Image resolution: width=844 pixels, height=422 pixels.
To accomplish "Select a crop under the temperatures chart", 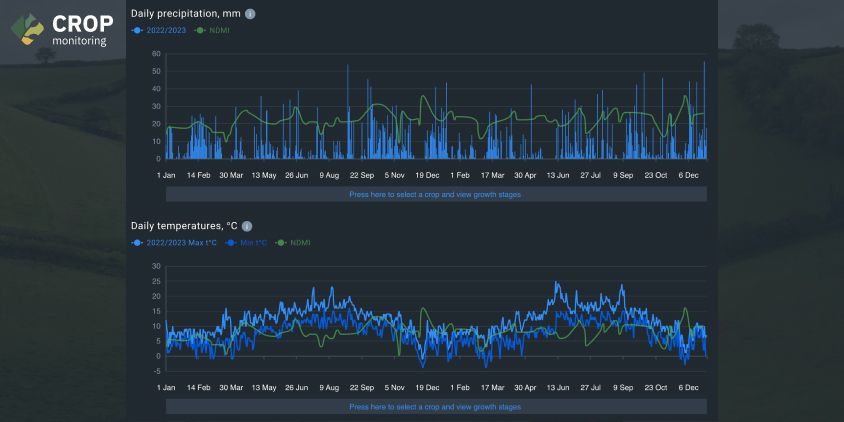I will coord(436,407).
